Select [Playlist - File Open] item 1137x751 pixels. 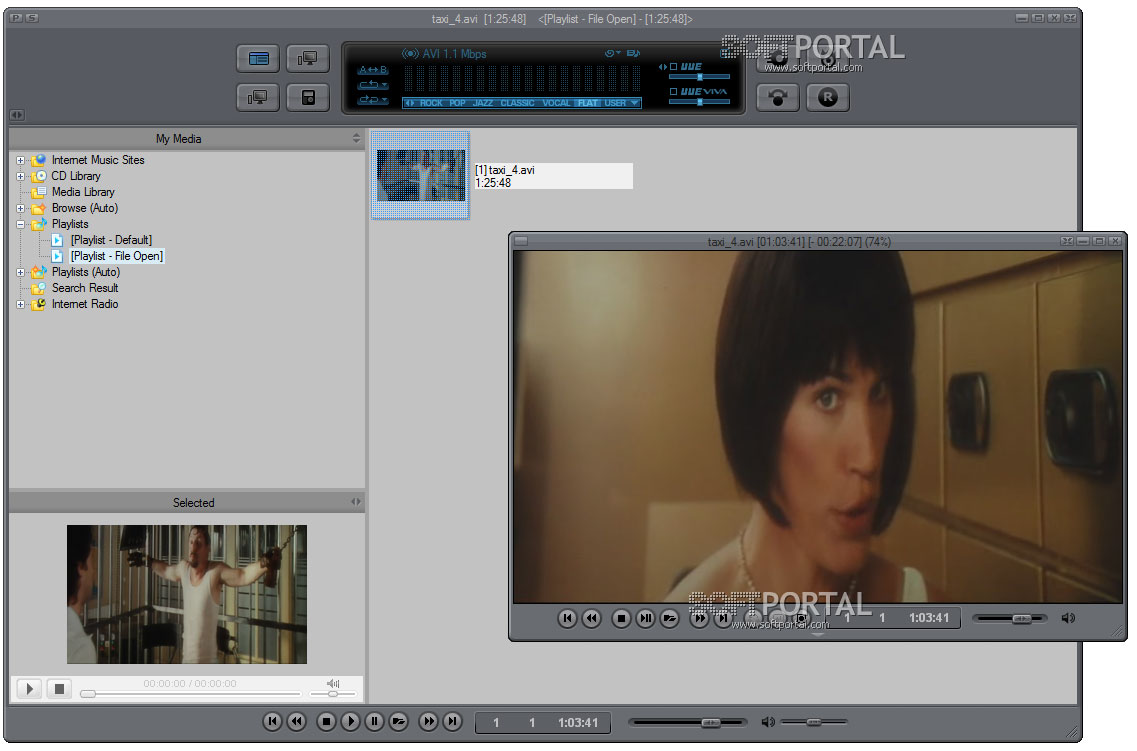point(117,256)
